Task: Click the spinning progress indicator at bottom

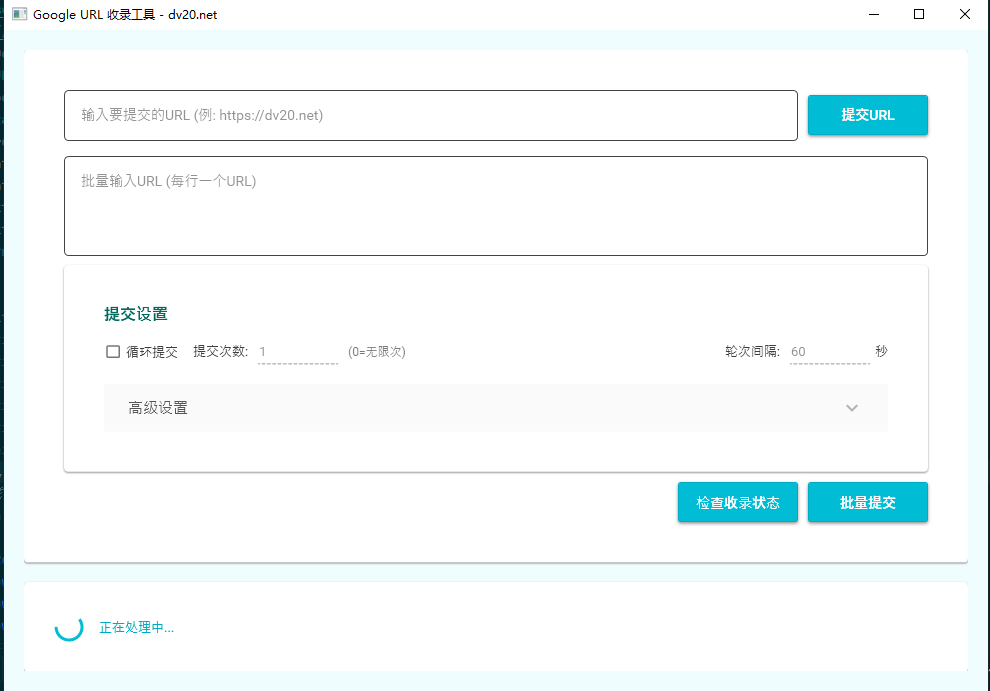Action: coord(69,627)
